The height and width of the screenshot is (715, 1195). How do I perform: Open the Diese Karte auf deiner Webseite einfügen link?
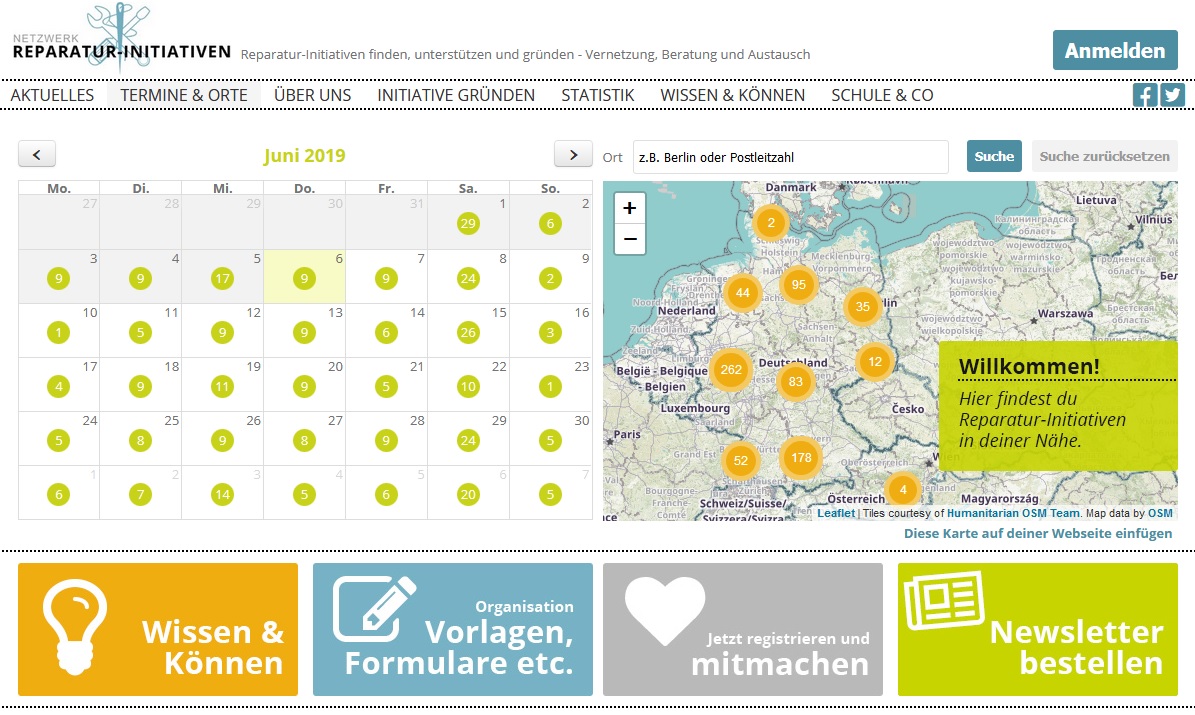pyautogui.click(x=1037, y=533)
